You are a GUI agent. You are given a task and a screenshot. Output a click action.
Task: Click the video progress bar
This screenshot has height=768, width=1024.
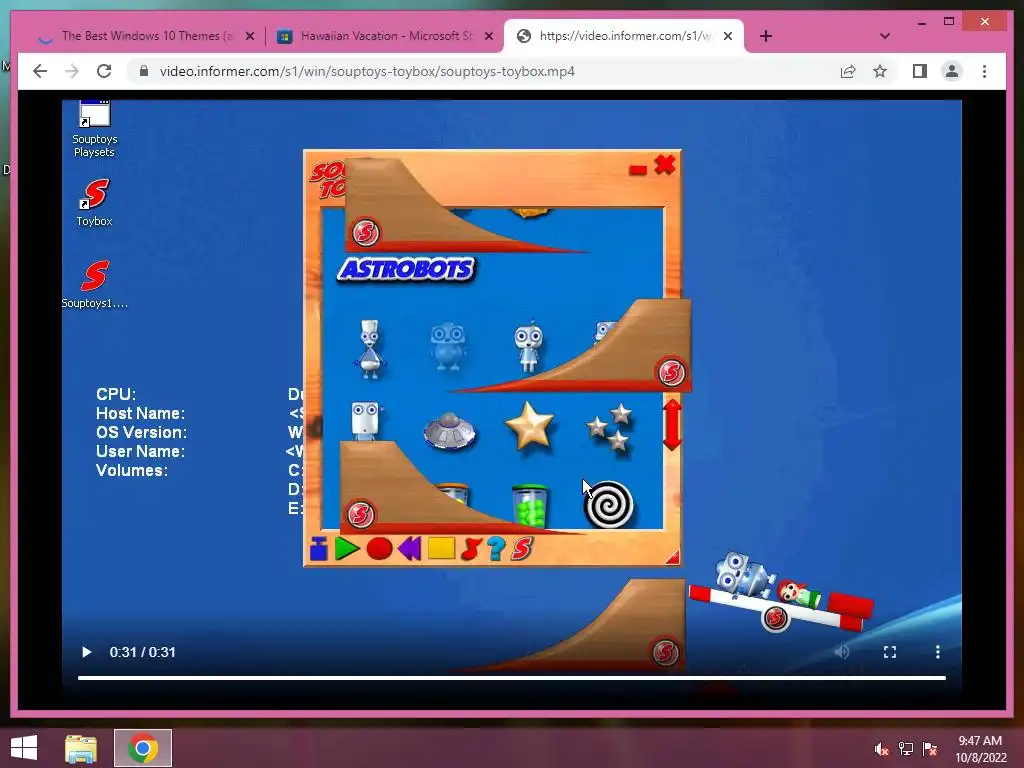tap(511, 678)
